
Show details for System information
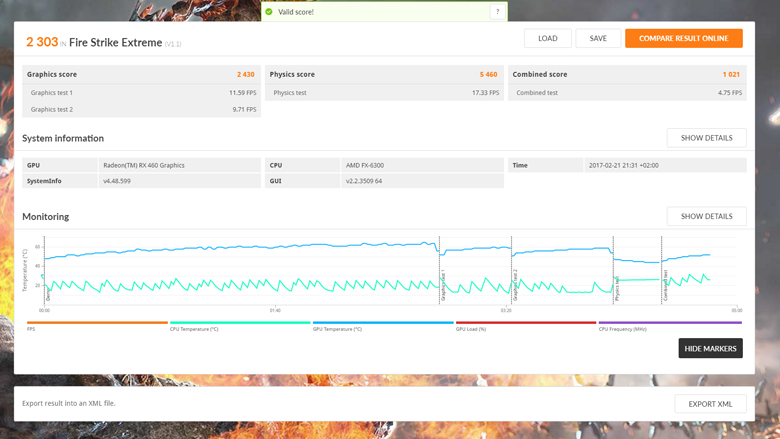point(706,138)
